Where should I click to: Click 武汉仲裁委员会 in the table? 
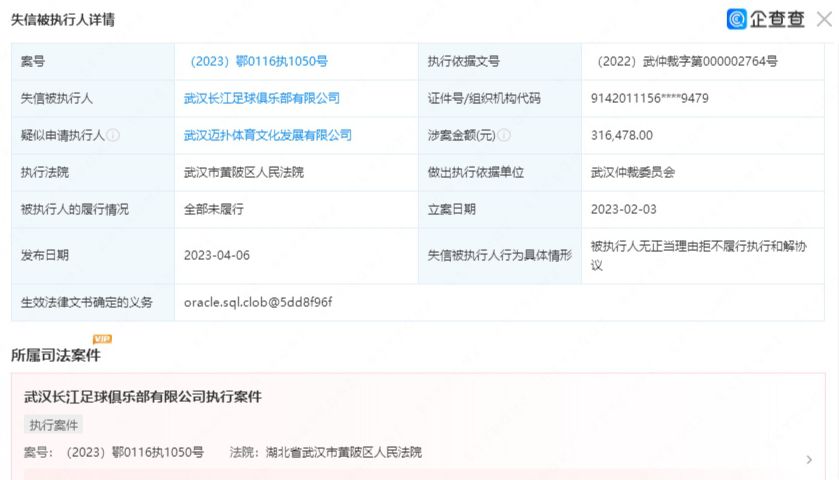[632, 172]
